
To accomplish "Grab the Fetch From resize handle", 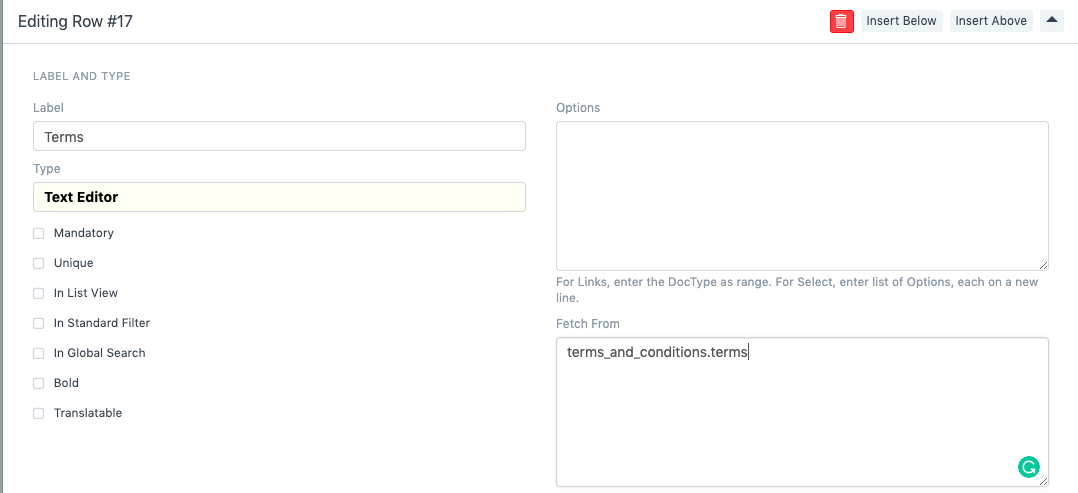I will [x=1043, y=481].
